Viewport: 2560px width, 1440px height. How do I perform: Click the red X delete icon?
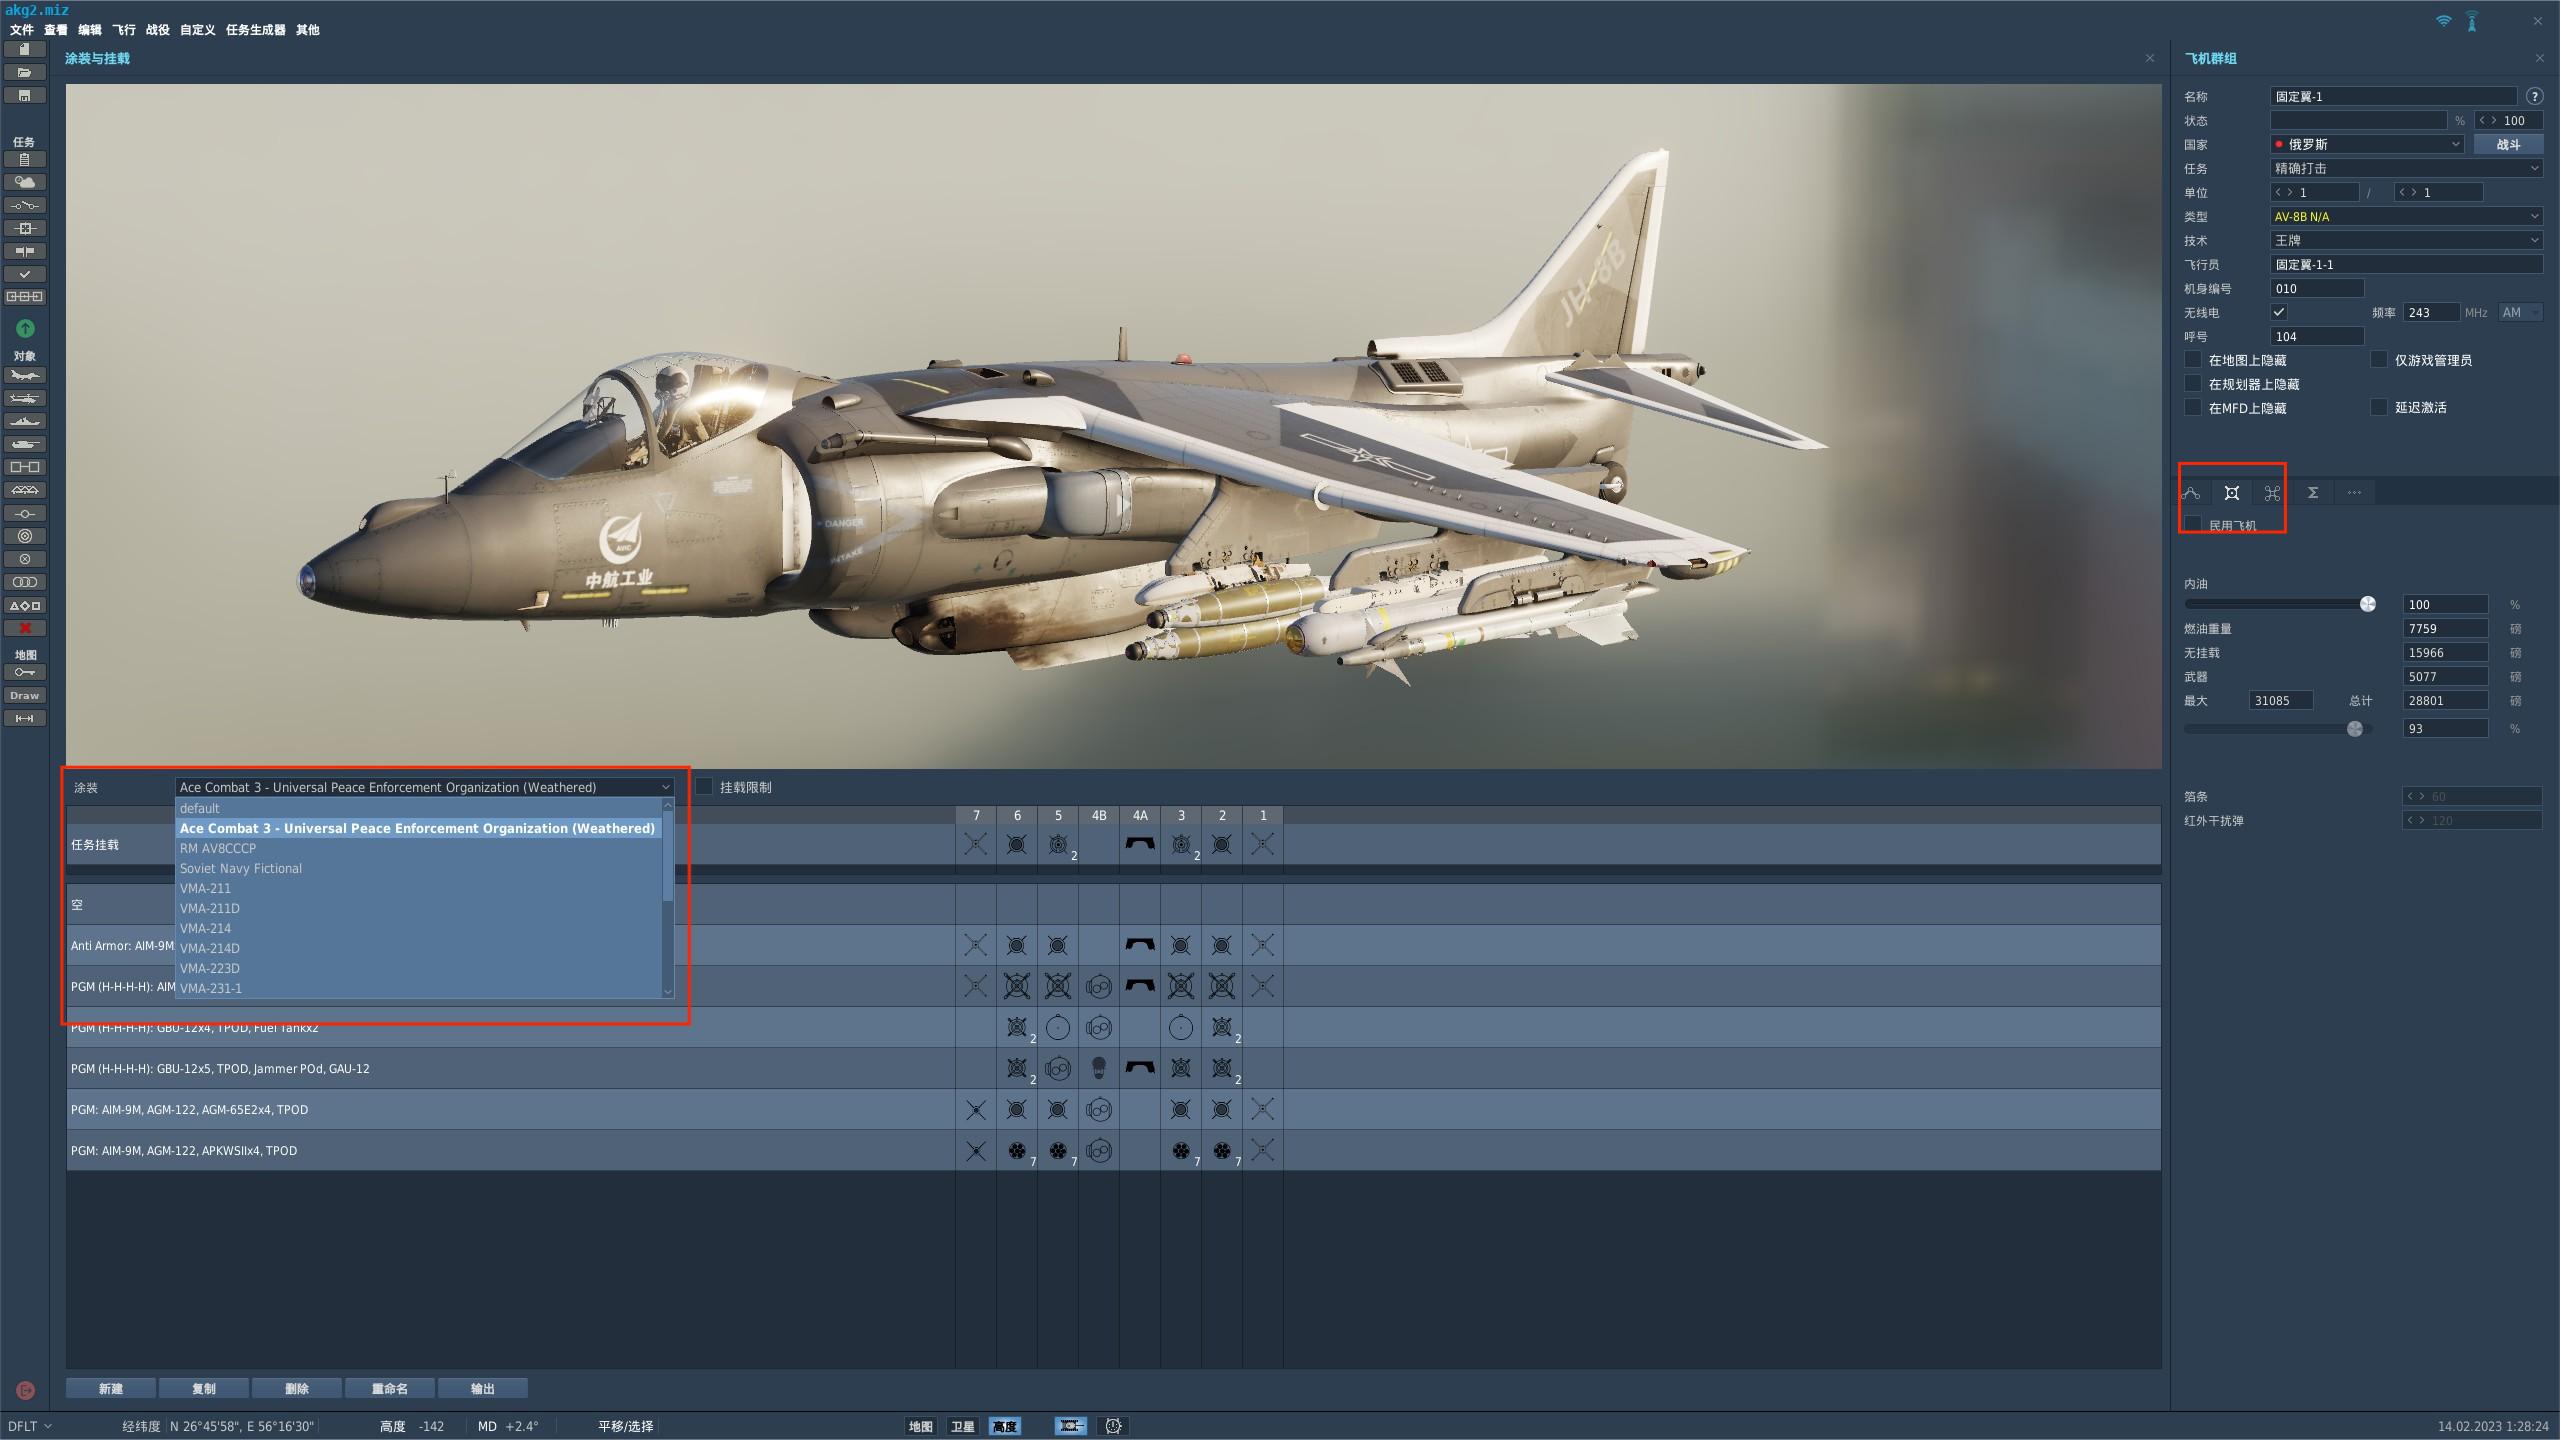click(x=25, y=628)
